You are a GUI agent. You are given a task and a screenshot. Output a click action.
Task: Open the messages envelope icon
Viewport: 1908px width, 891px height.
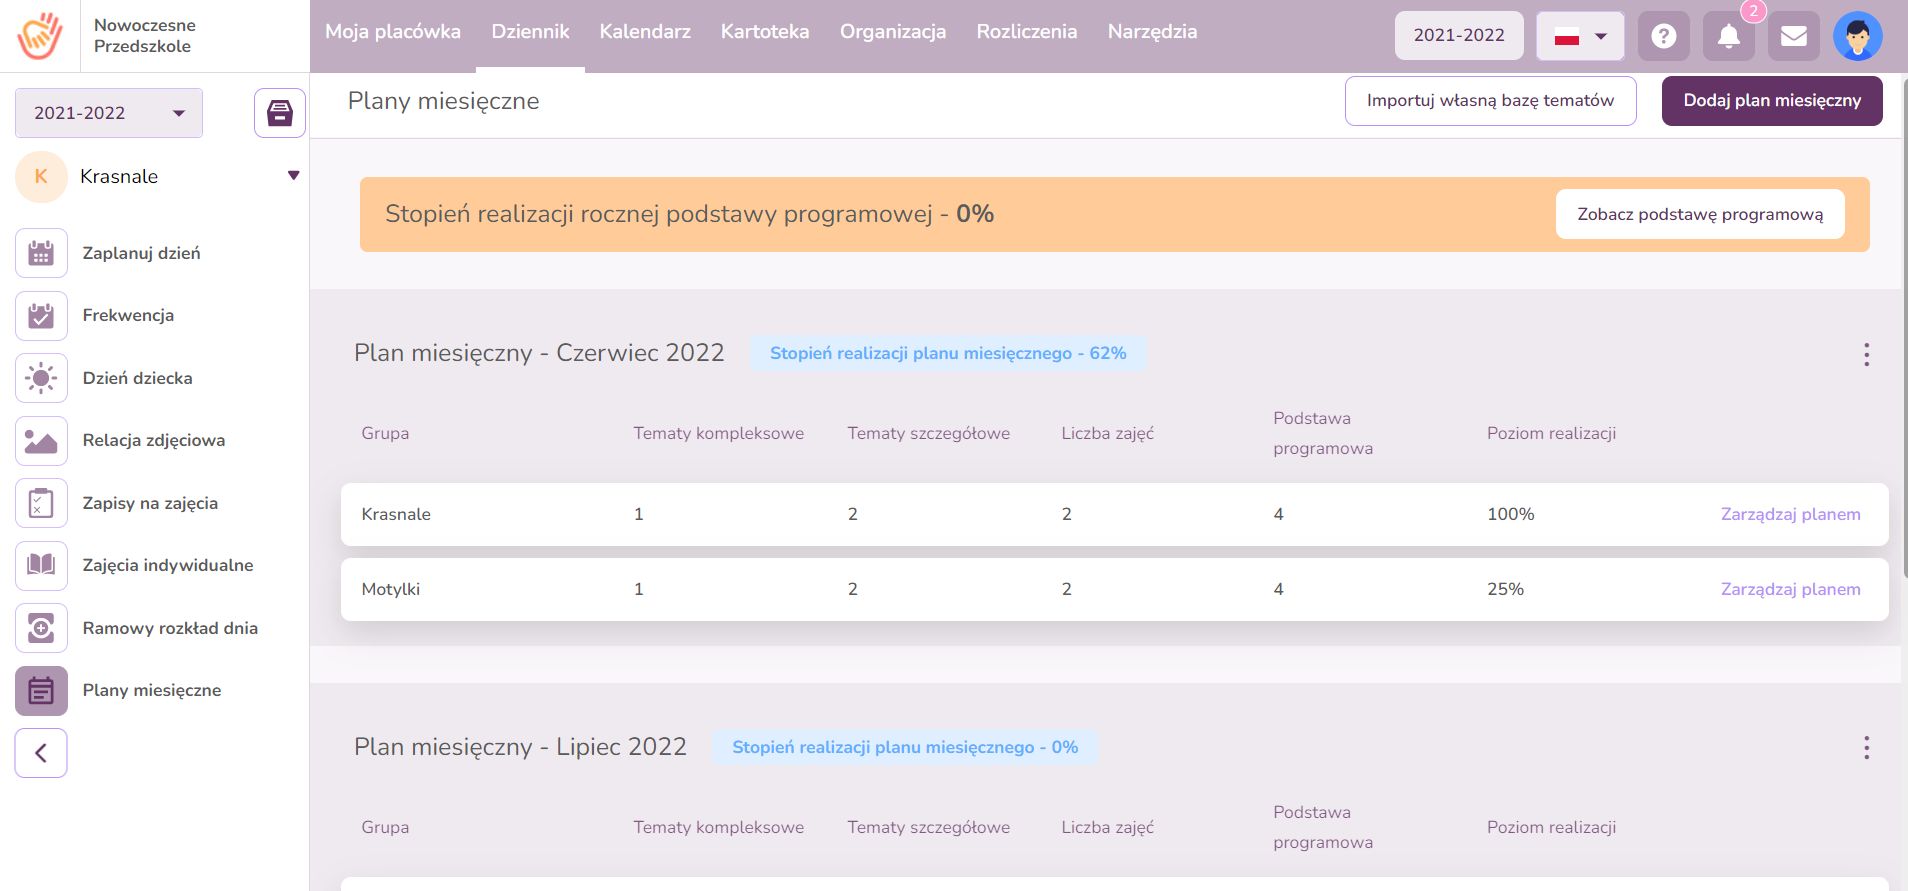tap(1793, 36)
